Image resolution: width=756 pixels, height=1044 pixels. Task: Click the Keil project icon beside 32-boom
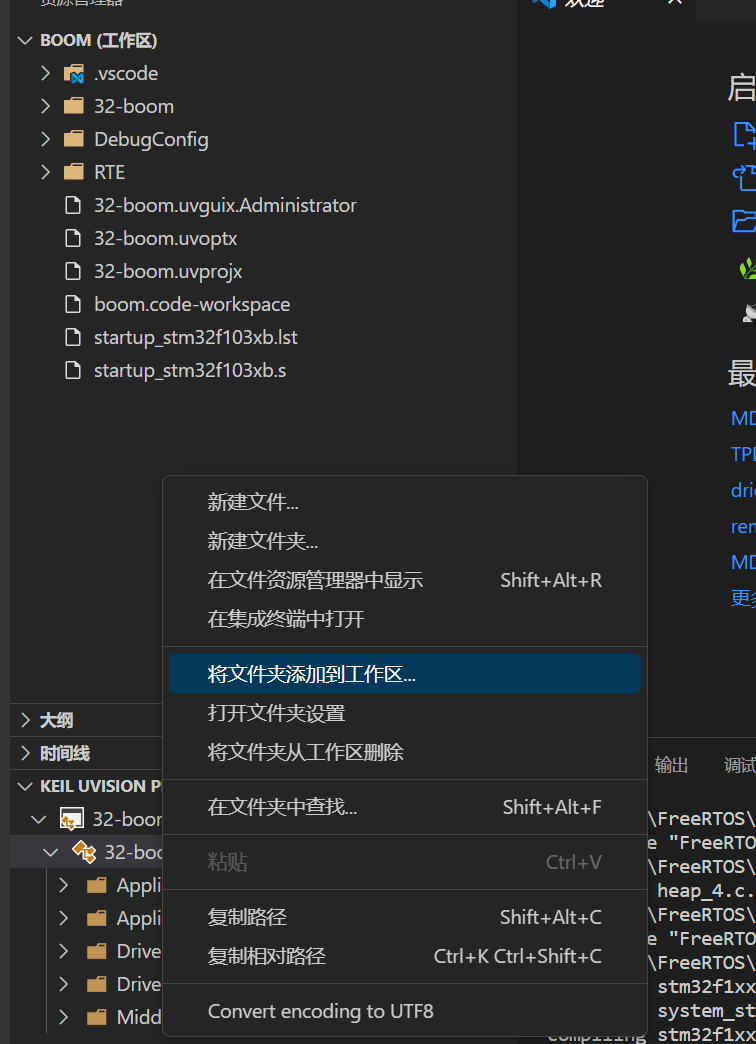coord(71,819)
